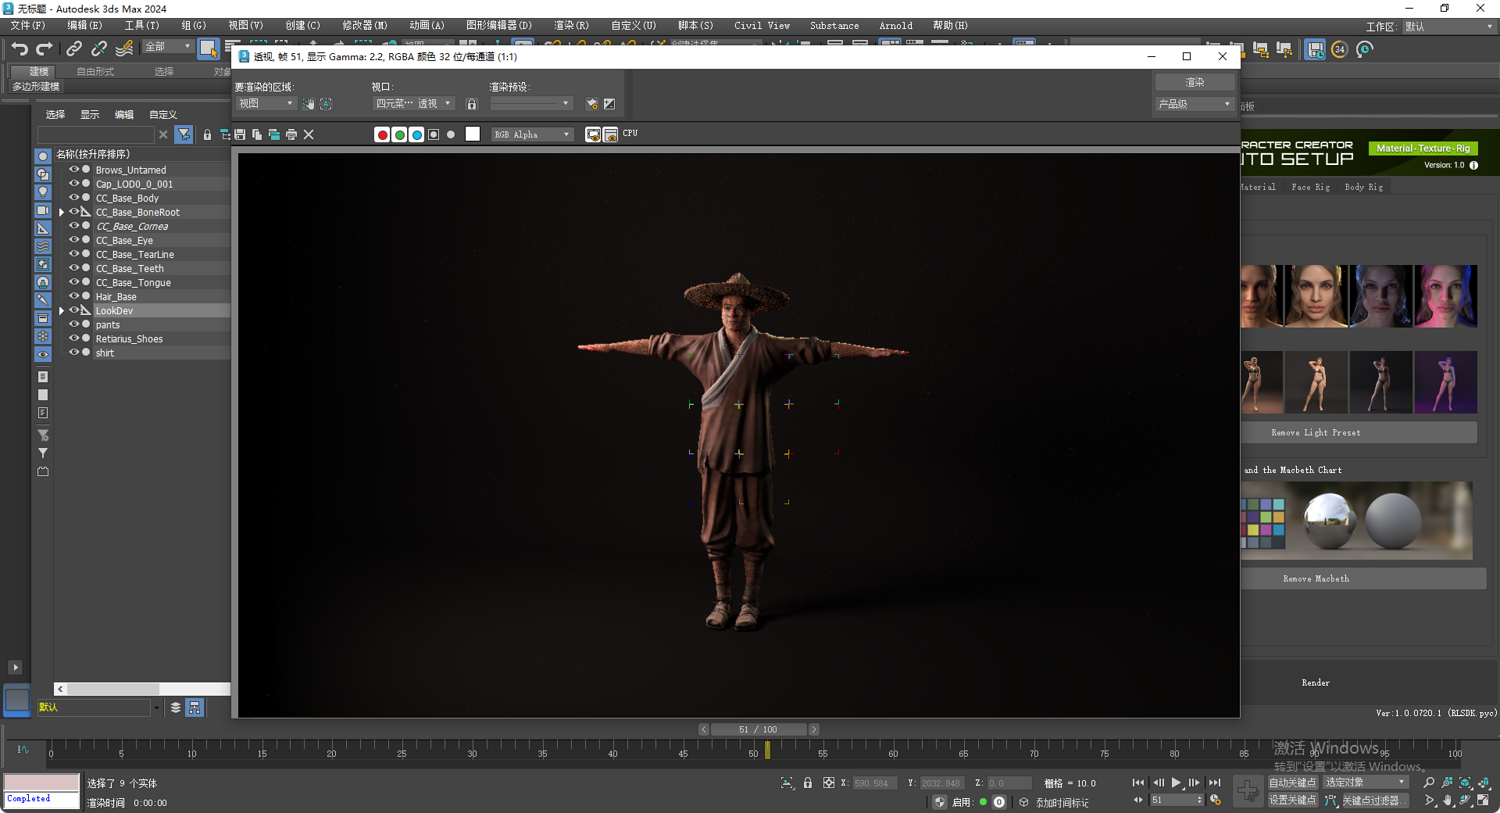1500x813 pixels.
Task: Toggle the green channel button
Action: [399, 134]
